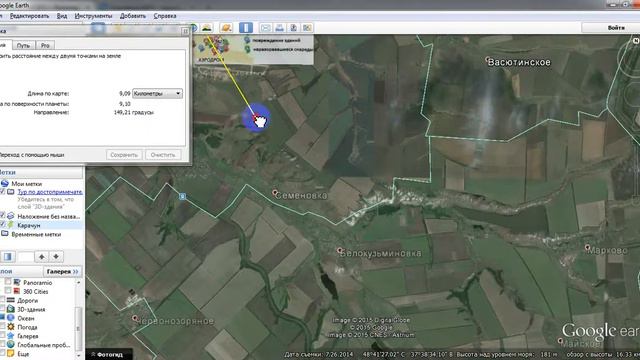Open the Тур по достопримечате link
Screen dimensions: 640x360
[50, 192]
